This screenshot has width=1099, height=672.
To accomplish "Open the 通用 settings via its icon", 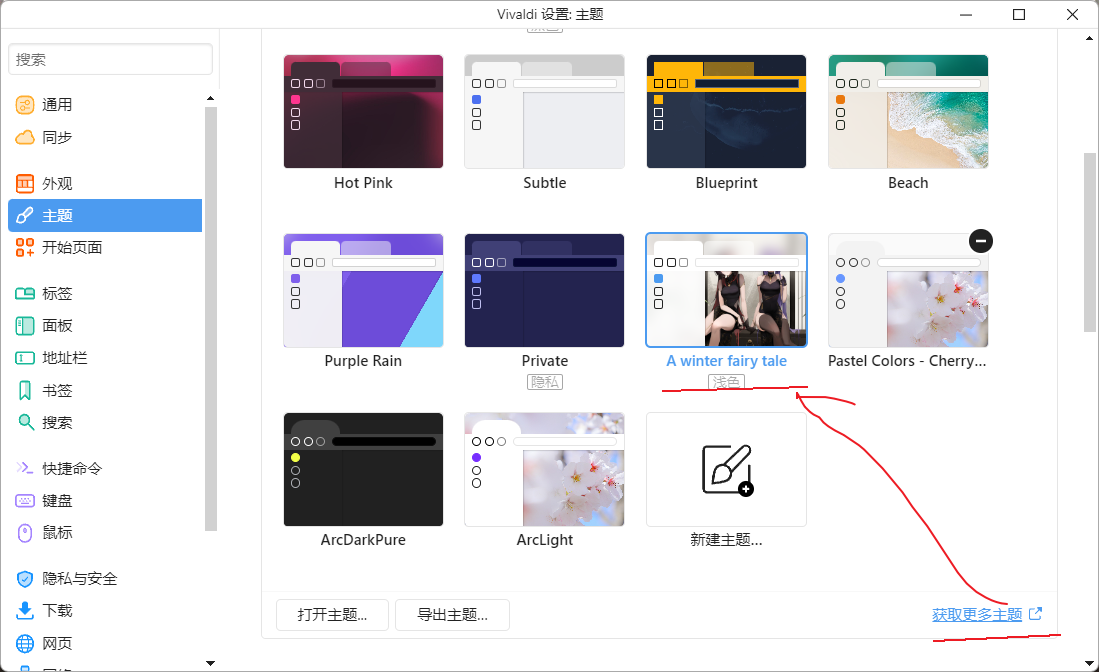I will click(x=25, y=105).
